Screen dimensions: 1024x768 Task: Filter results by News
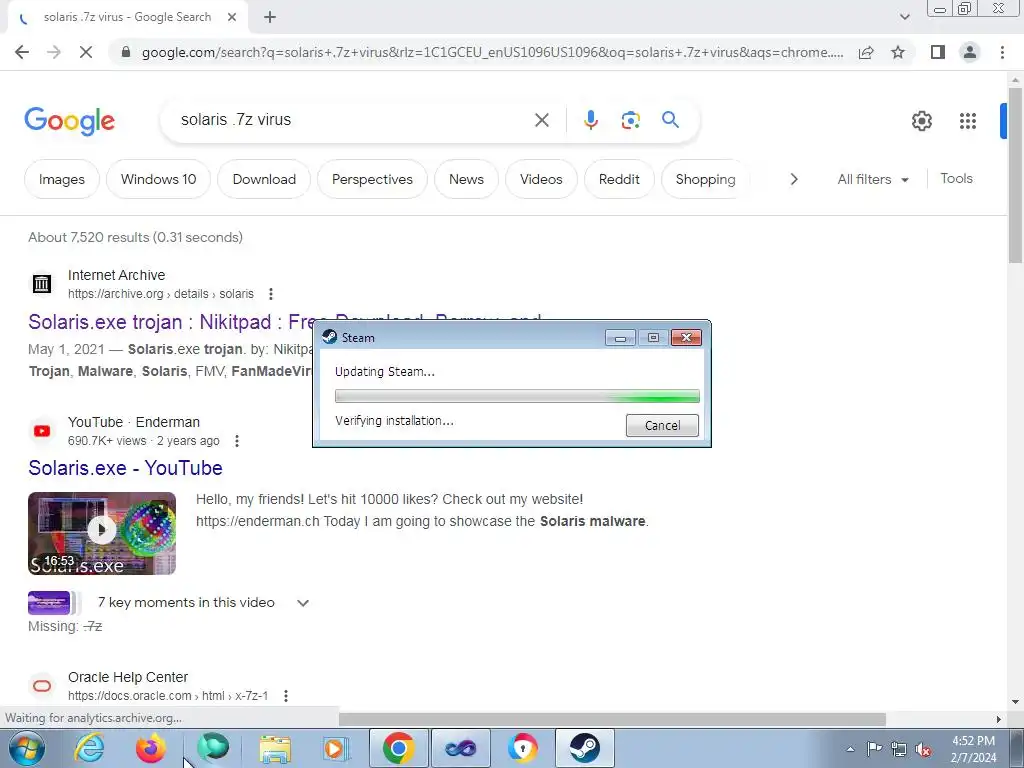click(466, 179)
